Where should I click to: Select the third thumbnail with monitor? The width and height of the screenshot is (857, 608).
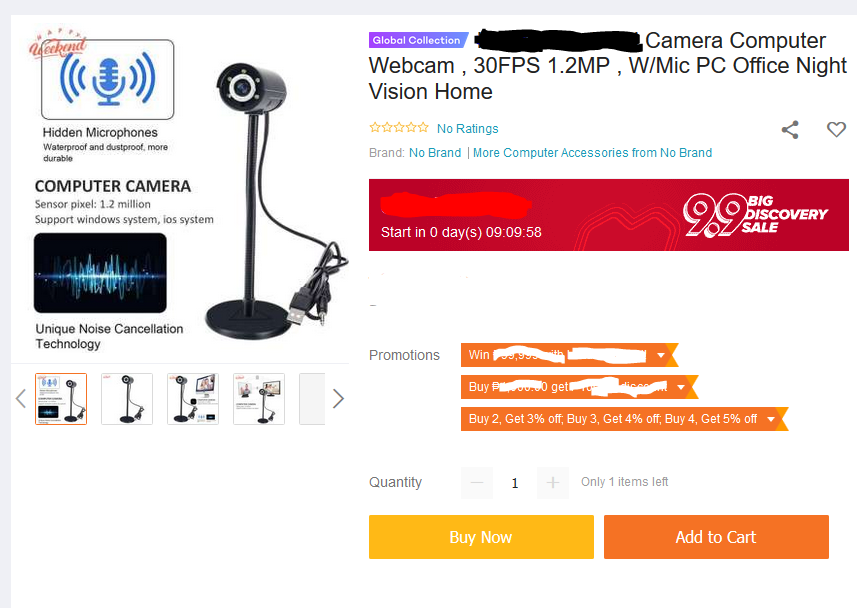[x=193, y=399]
